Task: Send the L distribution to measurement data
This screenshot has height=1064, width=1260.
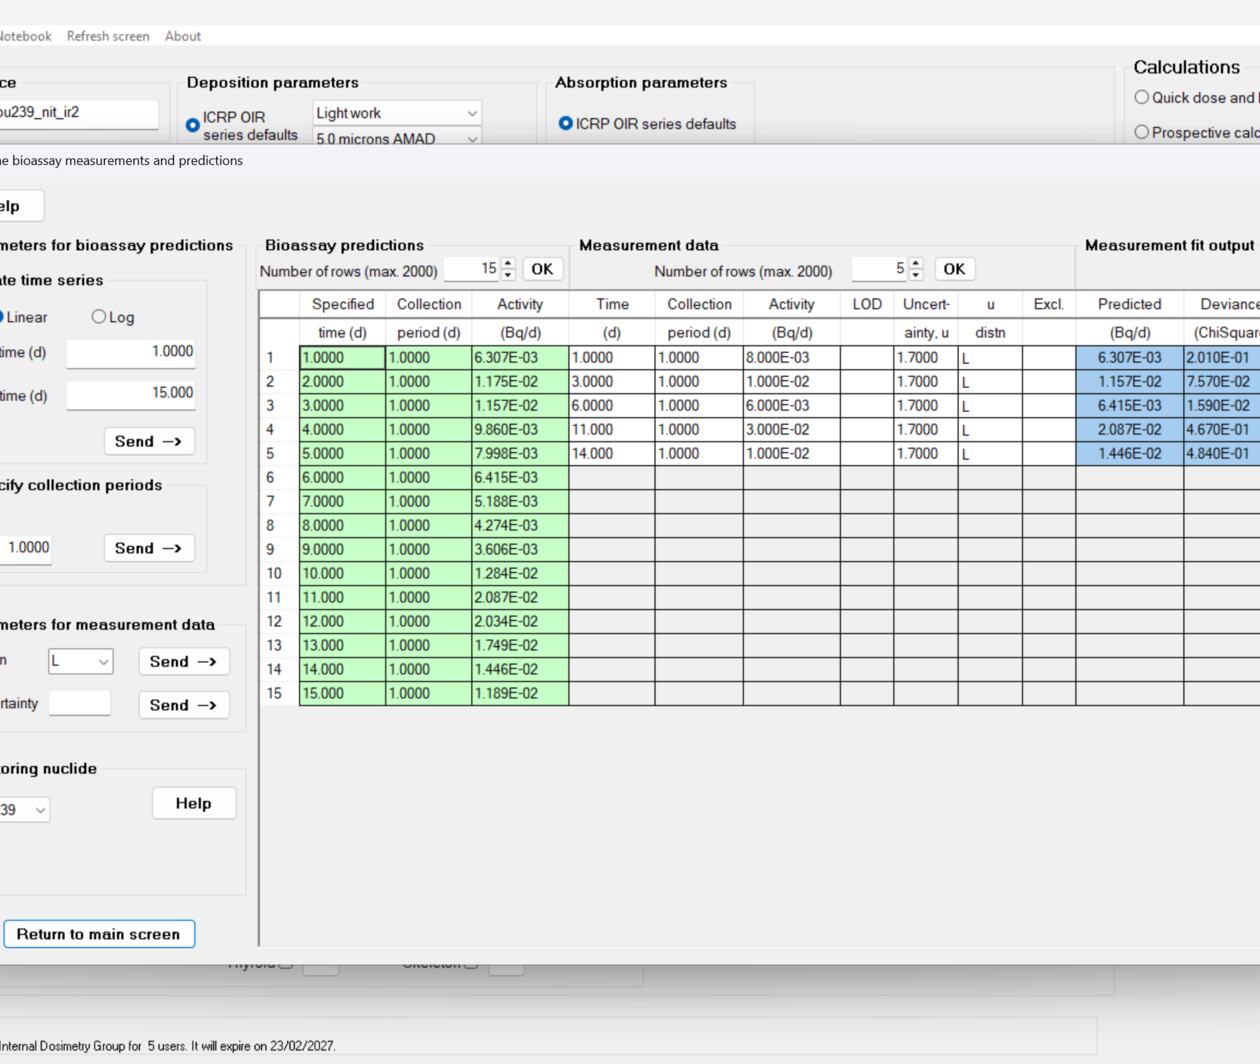Action: click(x=183, y=661)
